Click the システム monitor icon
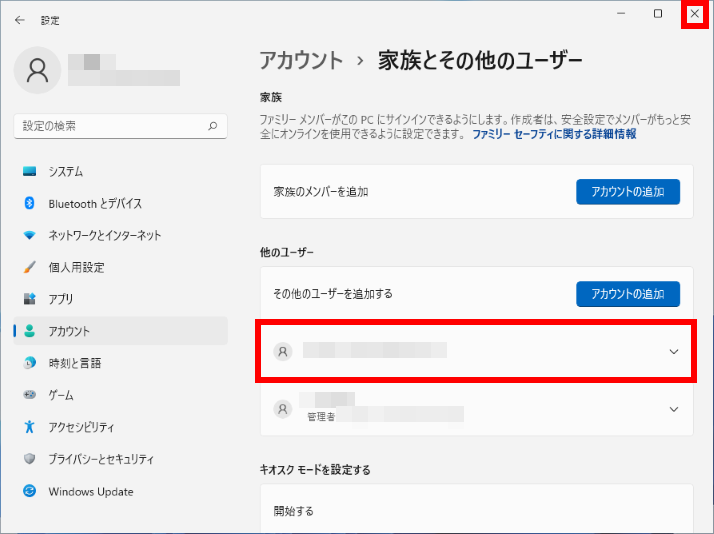 click(30, 171)
